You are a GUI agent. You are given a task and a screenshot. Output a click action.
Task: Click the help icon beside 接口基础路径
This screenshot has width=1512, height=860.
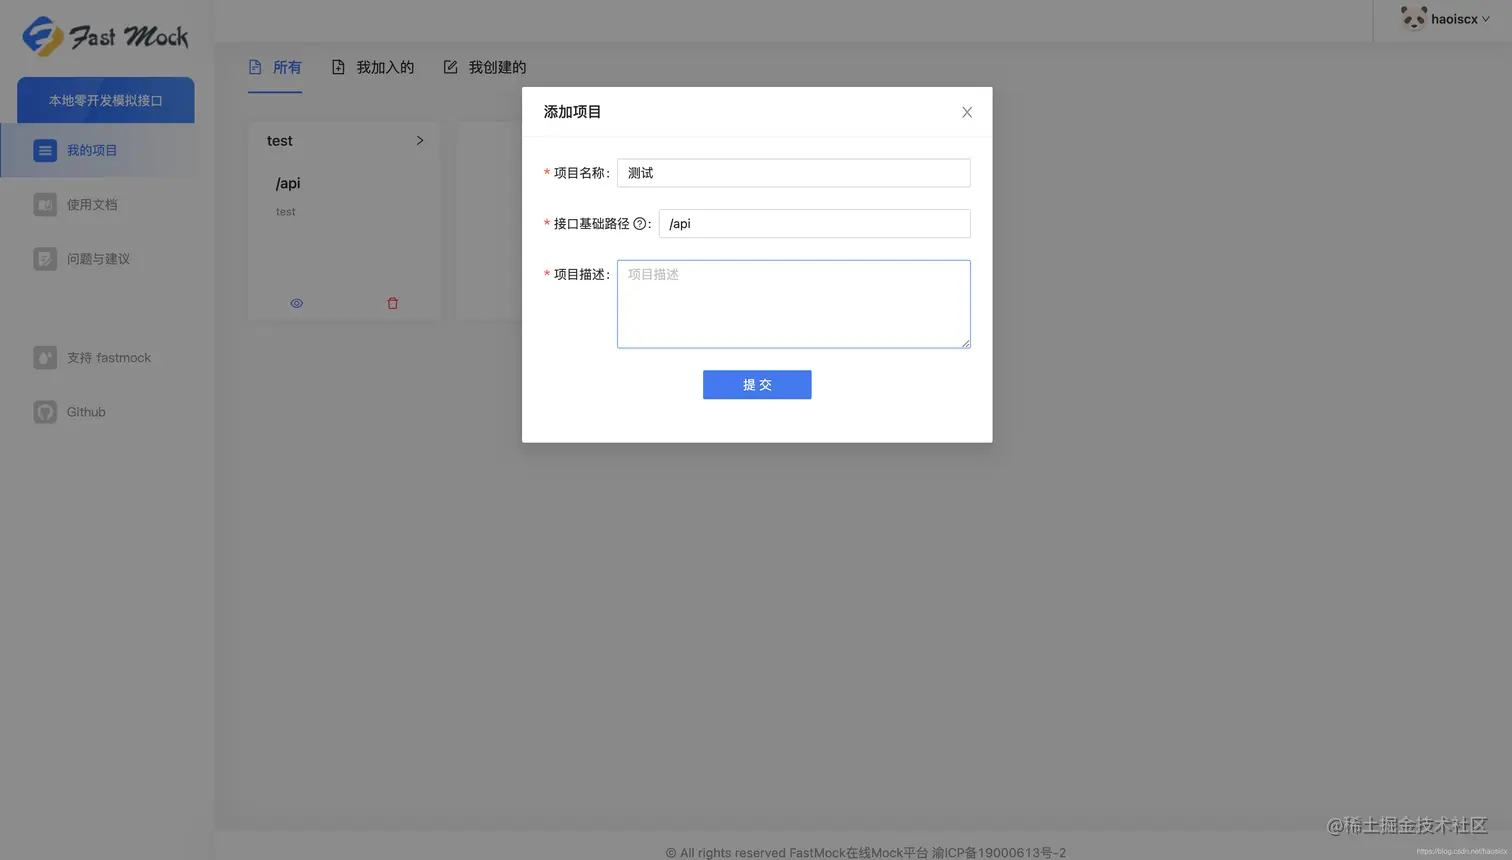click(x=638, y=223)
